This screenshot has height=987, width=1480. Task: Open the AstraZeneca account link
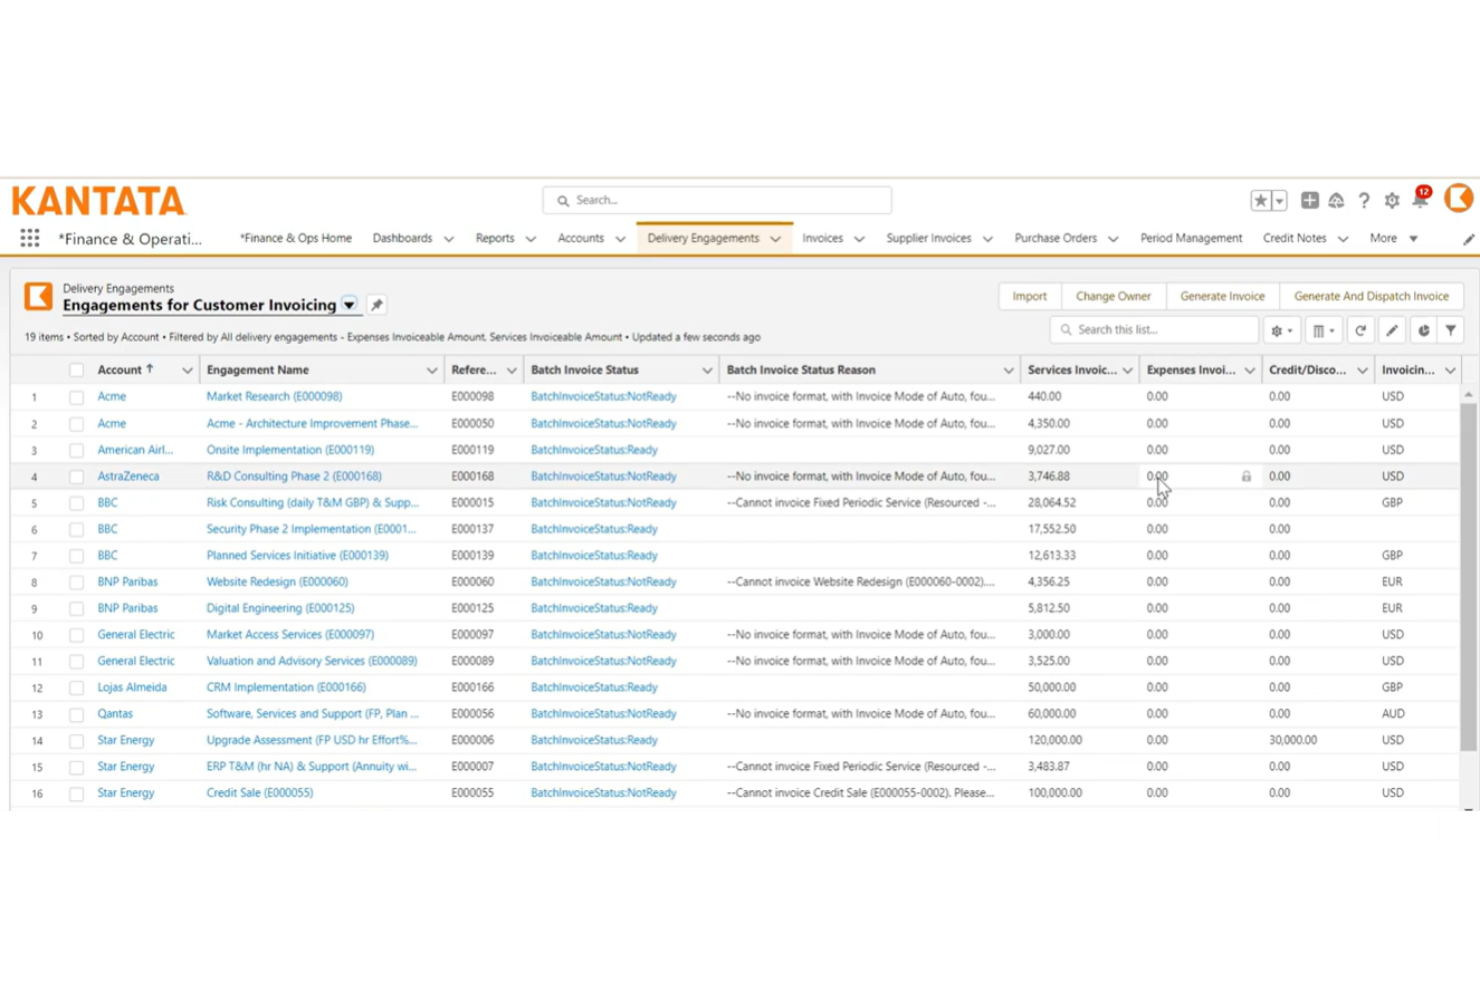(x=128, y=477)
